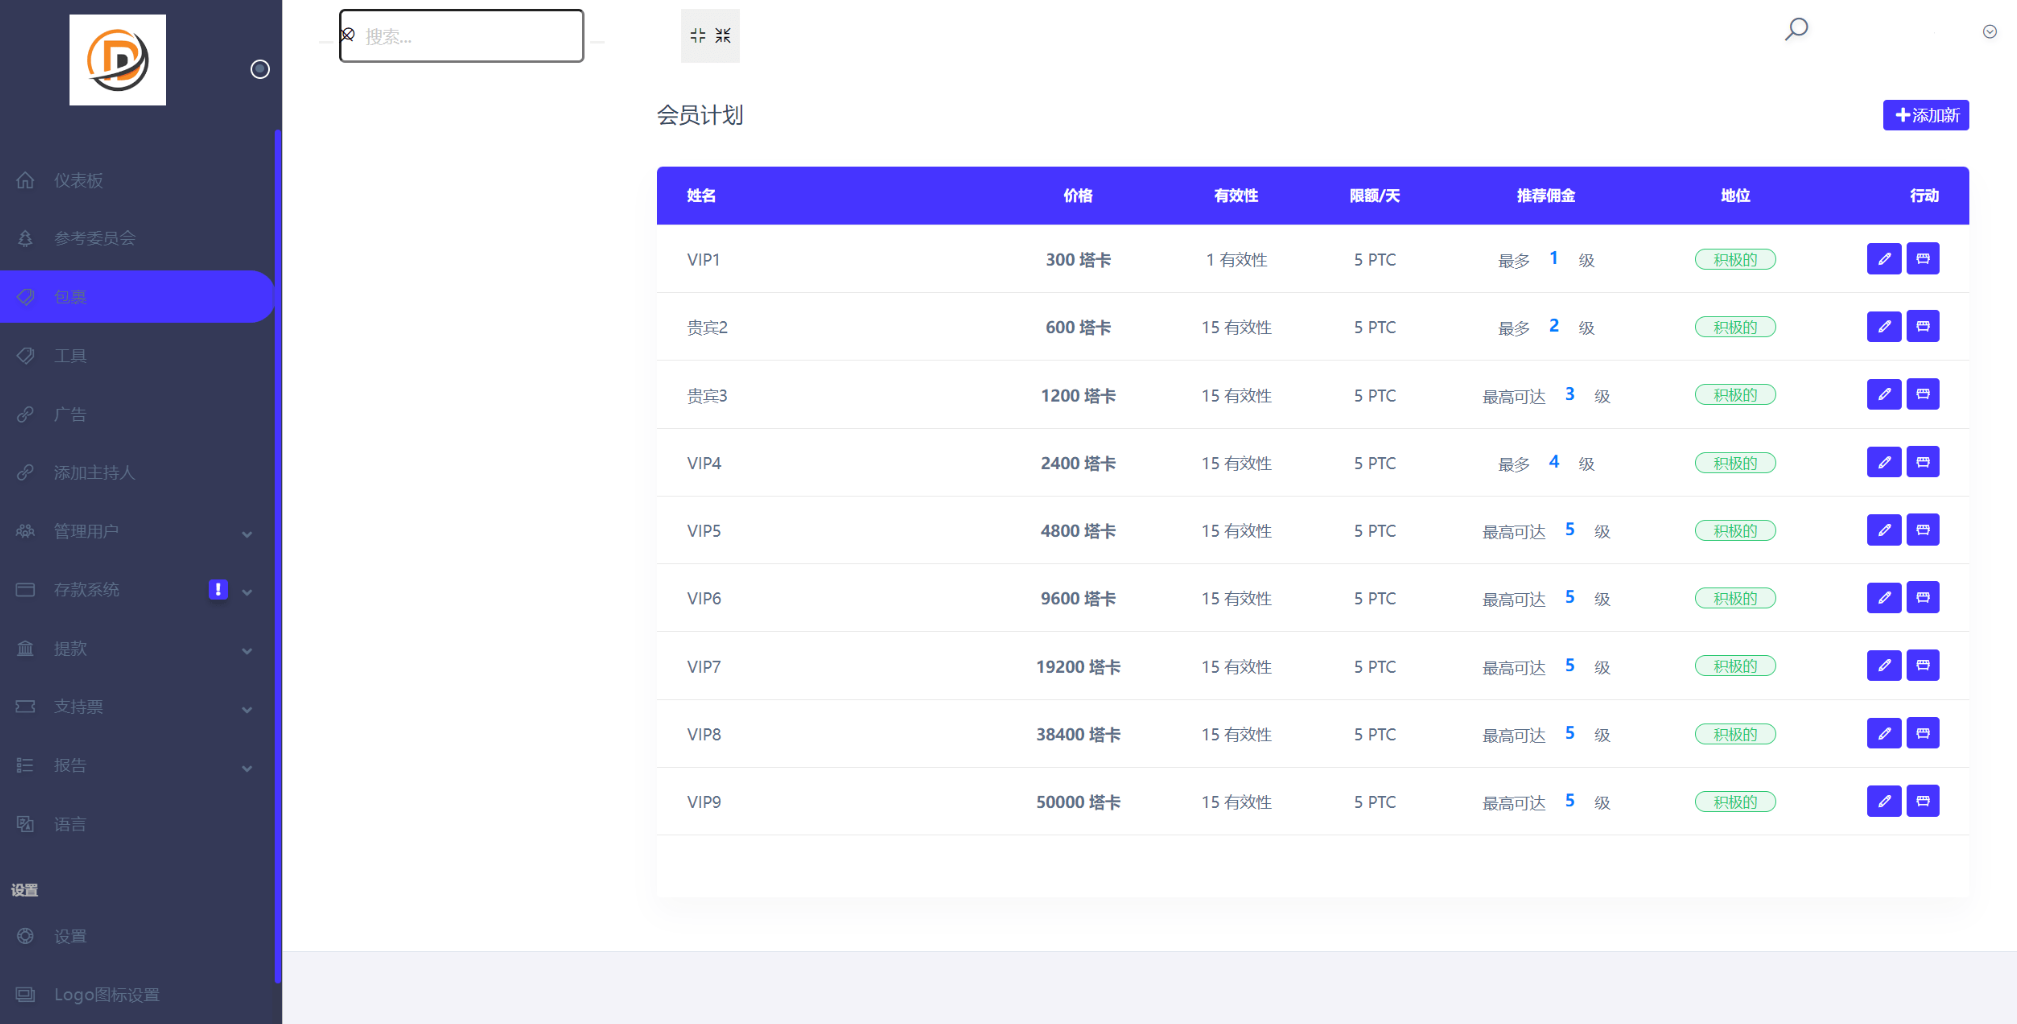Click the second action icon for 贵宾2

tap(1923, 327)
